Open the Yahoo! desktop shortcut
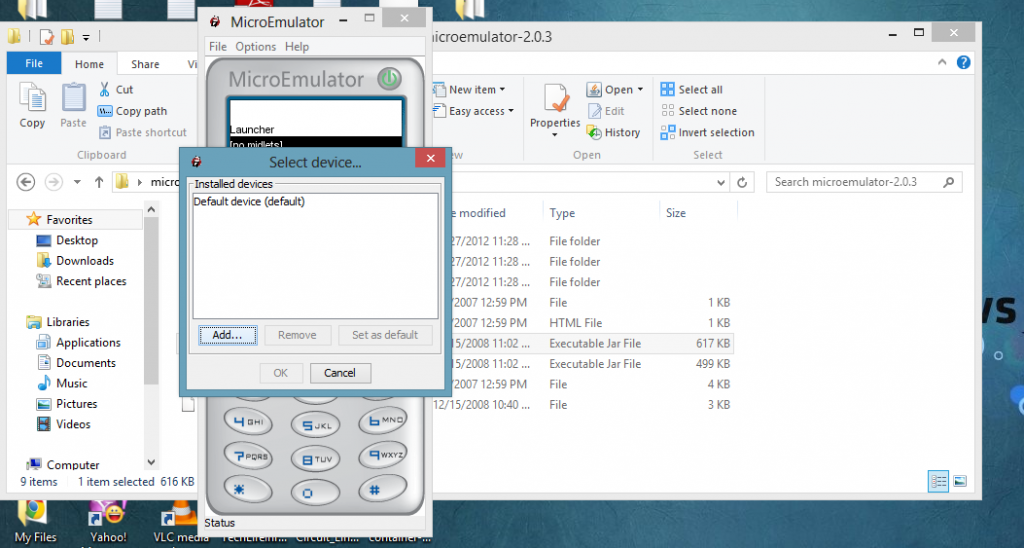The image size is (1024, 548). click(x=108, y=523)
